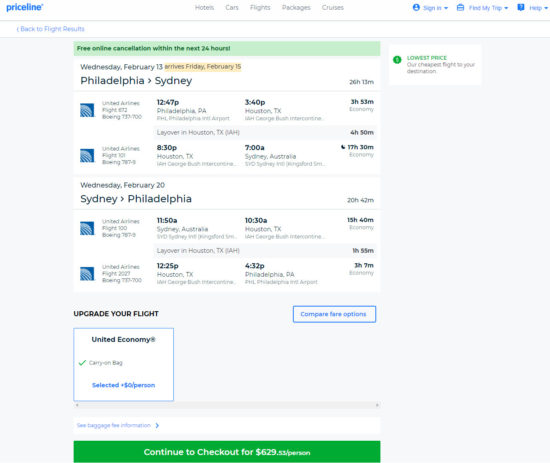Image resolution: width=550 pixels, height=463 pixels.
Task: Open the Flights menu item
Action: click(x=260, y=7)
